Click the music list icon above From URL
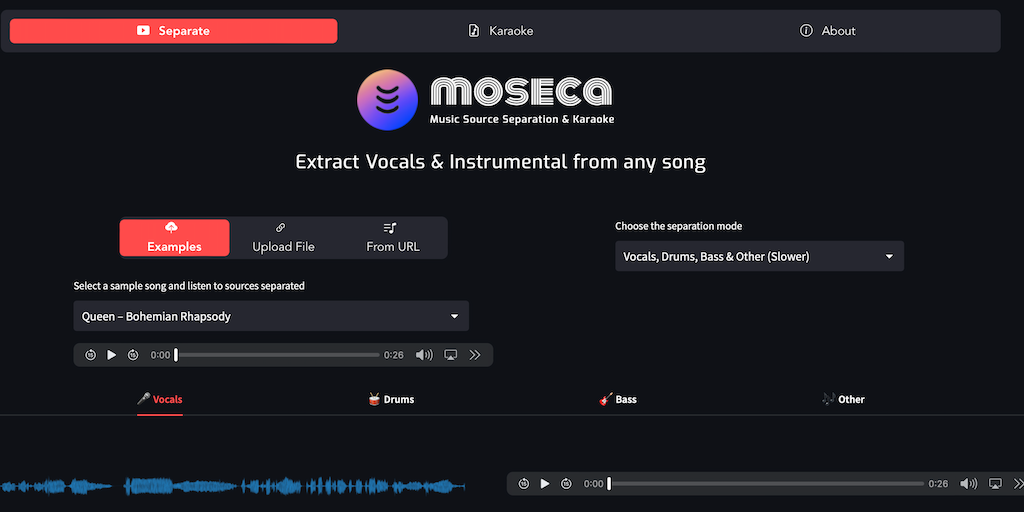Viewport: 1024px width, 512px height. pos(390,228)
